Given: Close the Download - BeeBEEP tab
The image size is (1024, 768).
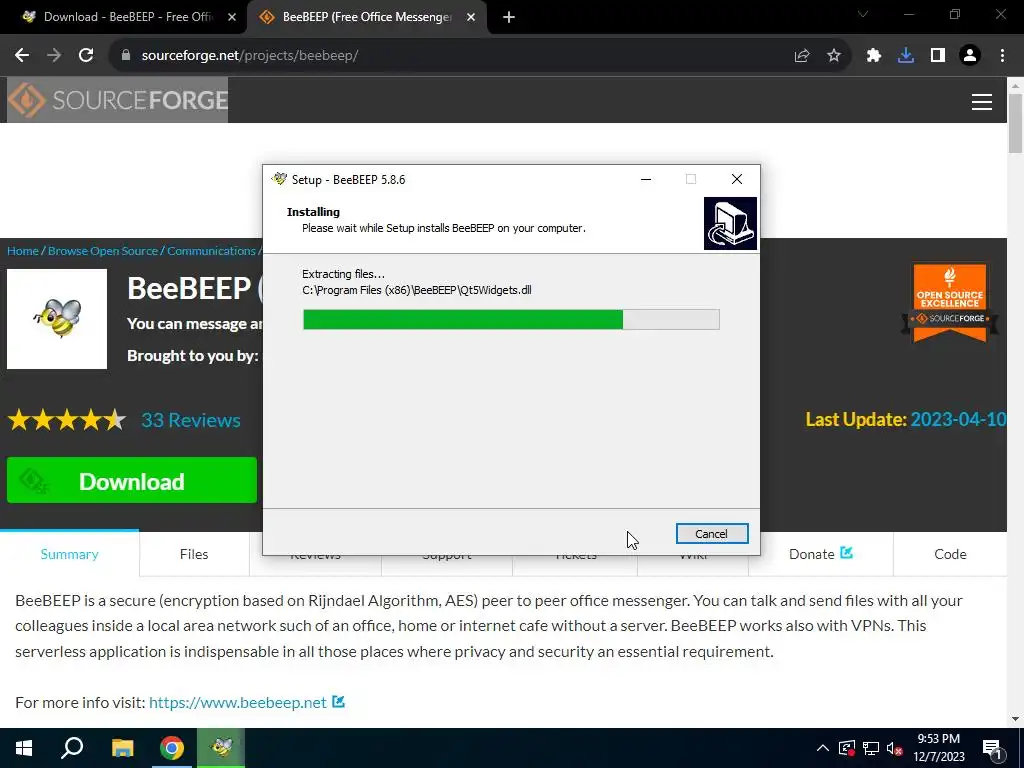Looking at the screenshot, I should click(232, 18).
